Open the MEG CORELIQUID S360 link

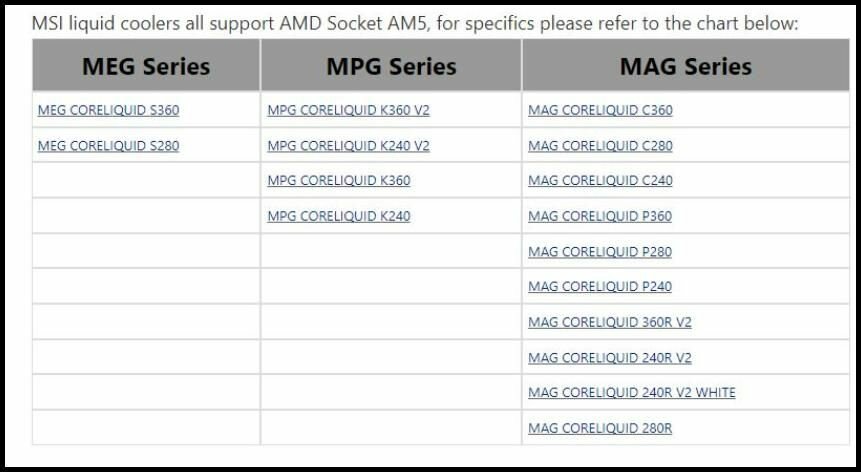click(x=108, y=110)
